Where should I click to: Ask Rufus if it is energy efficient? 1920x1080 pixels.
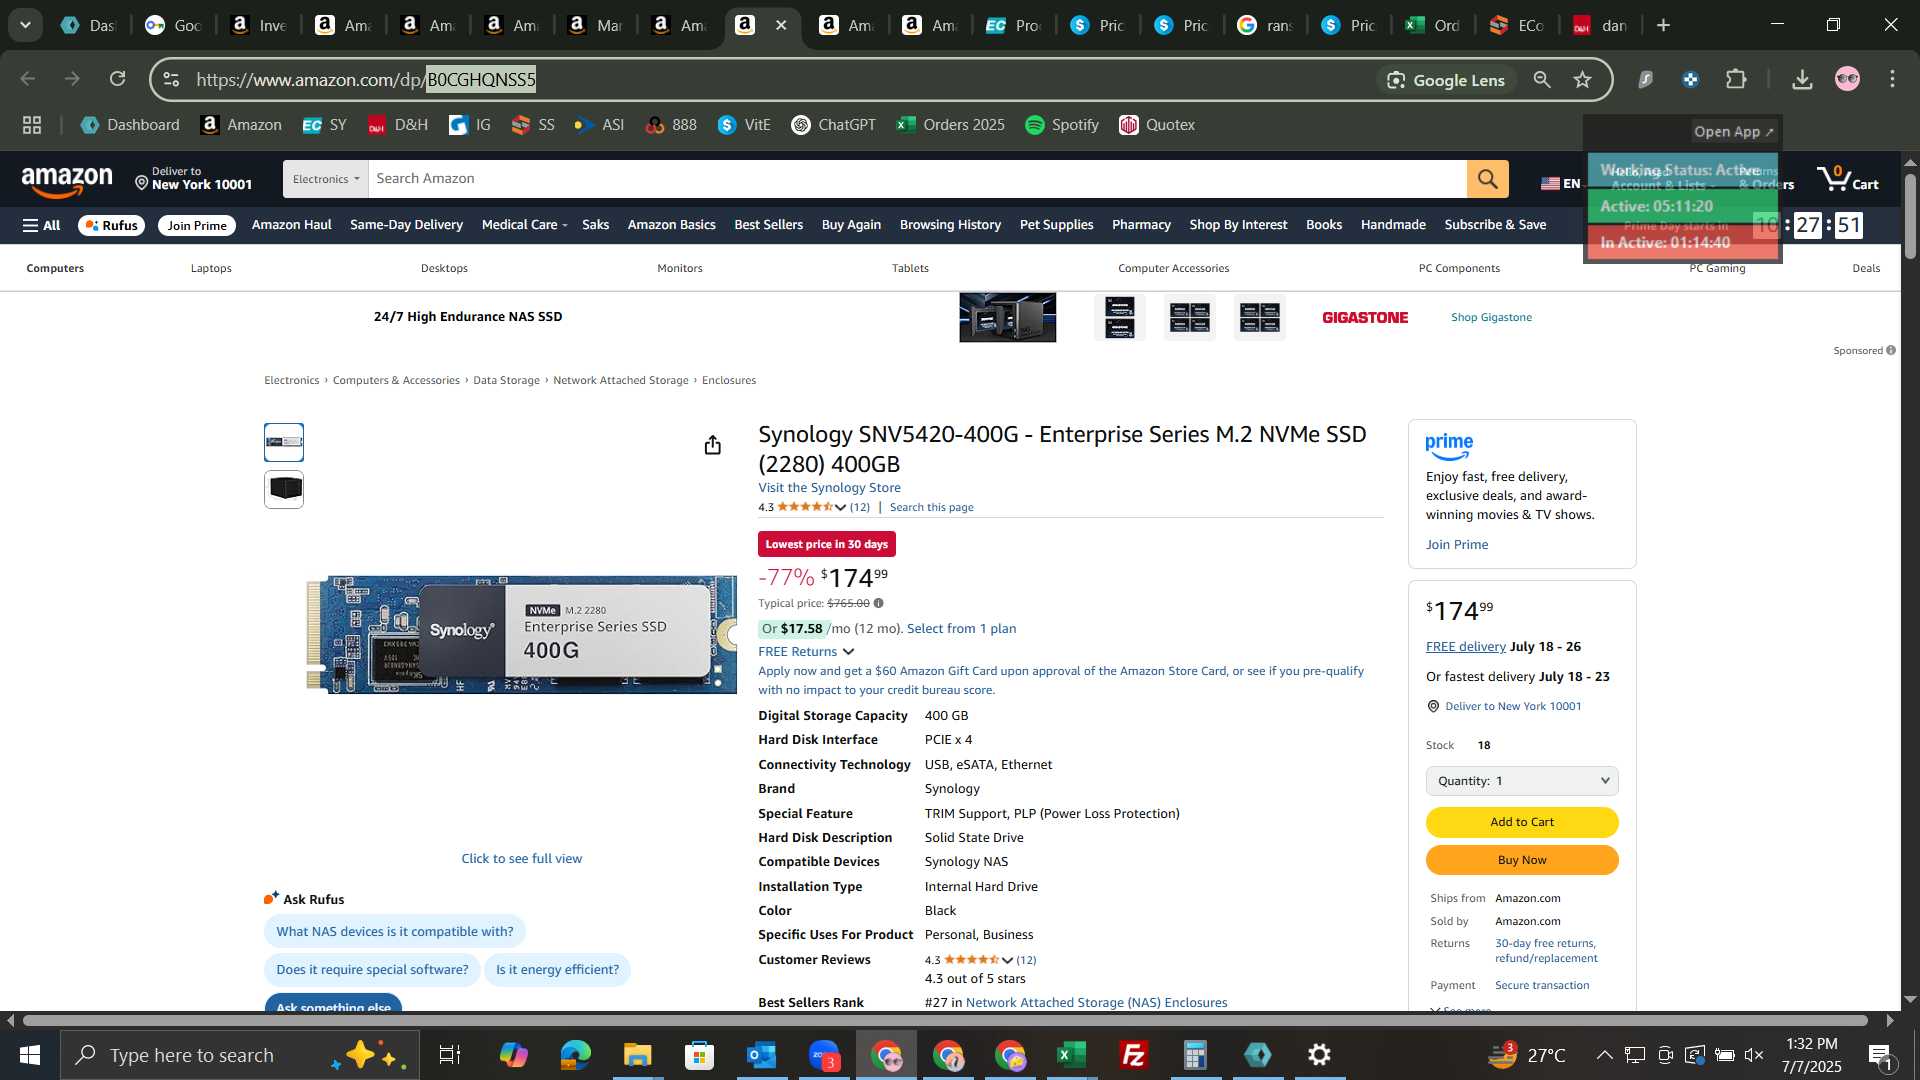click(x=557, y=970)
